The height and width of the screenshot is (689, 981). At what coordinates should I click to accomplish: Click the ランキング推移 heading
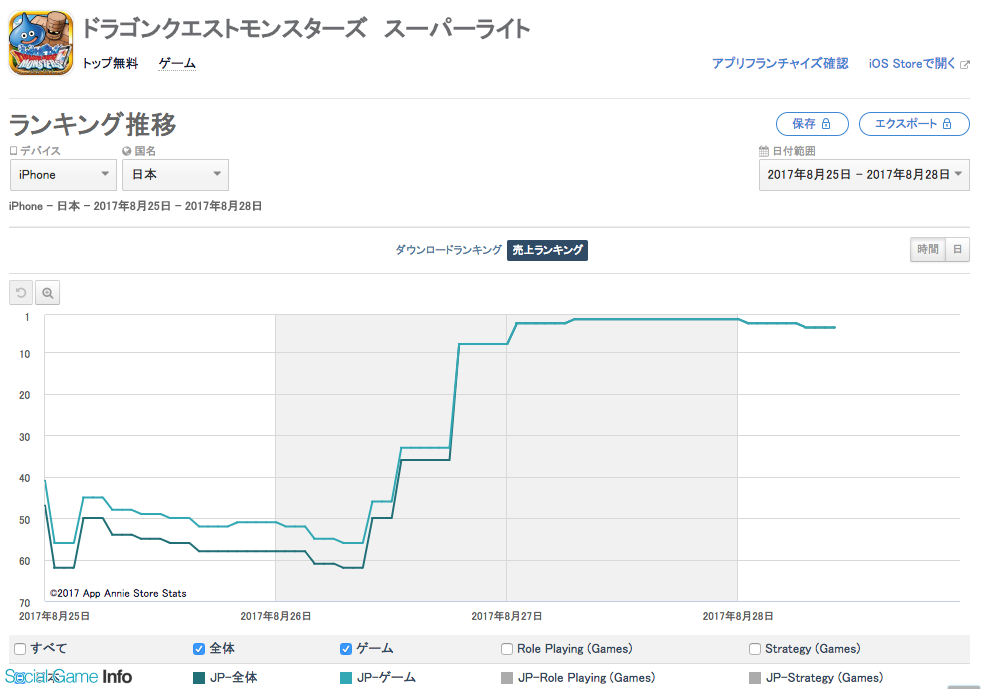pos(93,124)
